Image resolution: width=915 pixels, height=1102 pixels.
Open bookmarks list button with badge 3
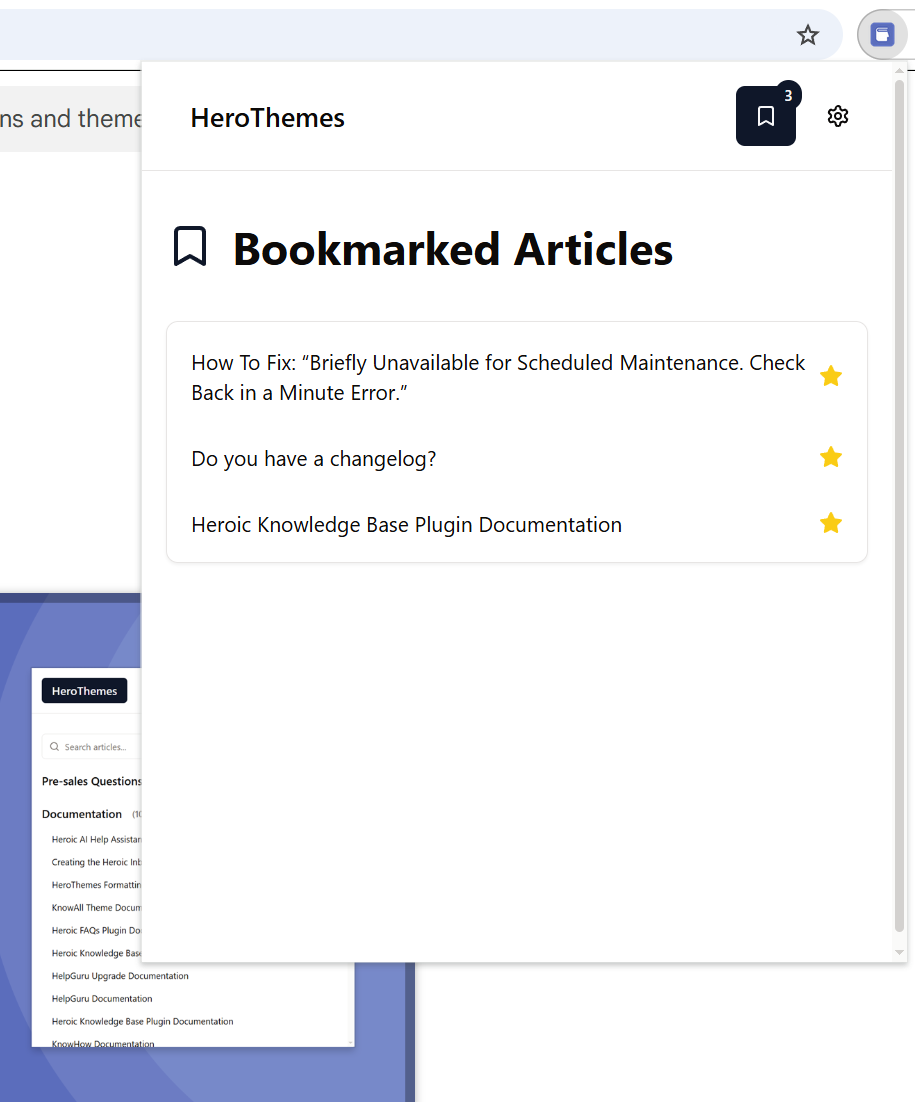765,116
